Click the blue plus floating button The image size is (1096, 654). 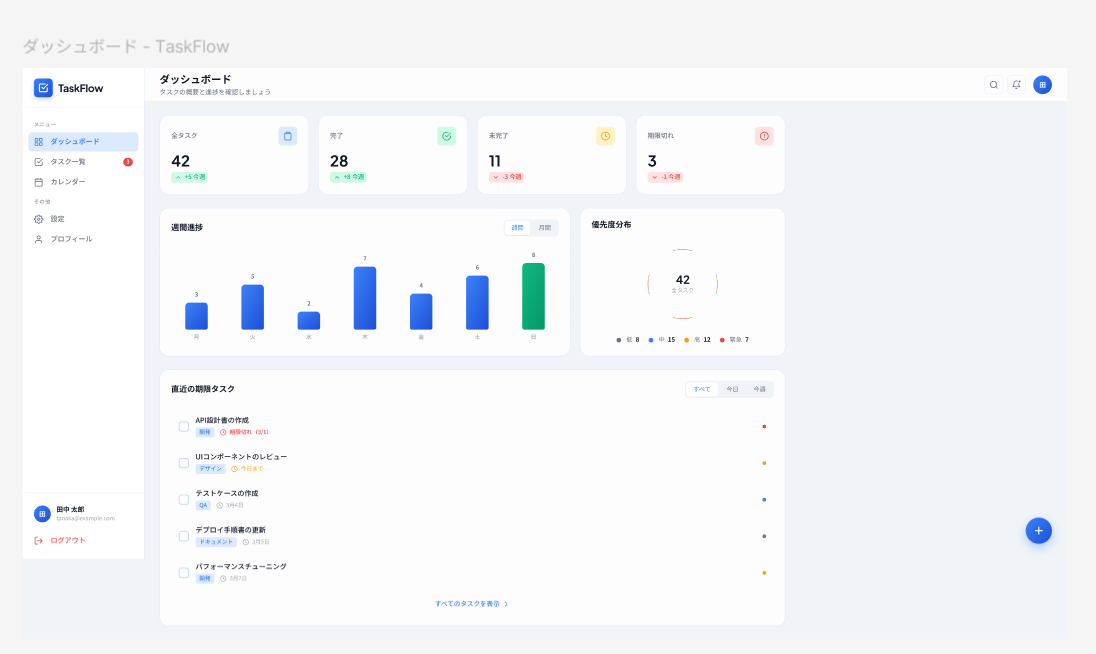coord(1039,531)
